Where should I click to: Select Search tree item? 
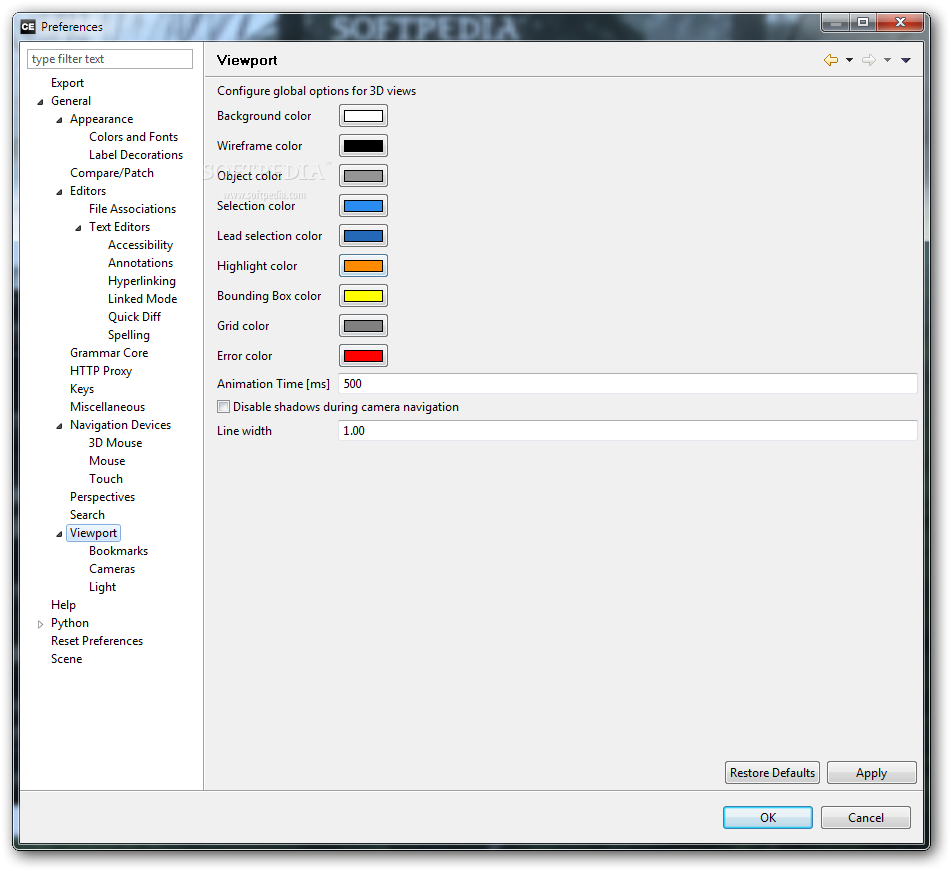coord(87,515)
